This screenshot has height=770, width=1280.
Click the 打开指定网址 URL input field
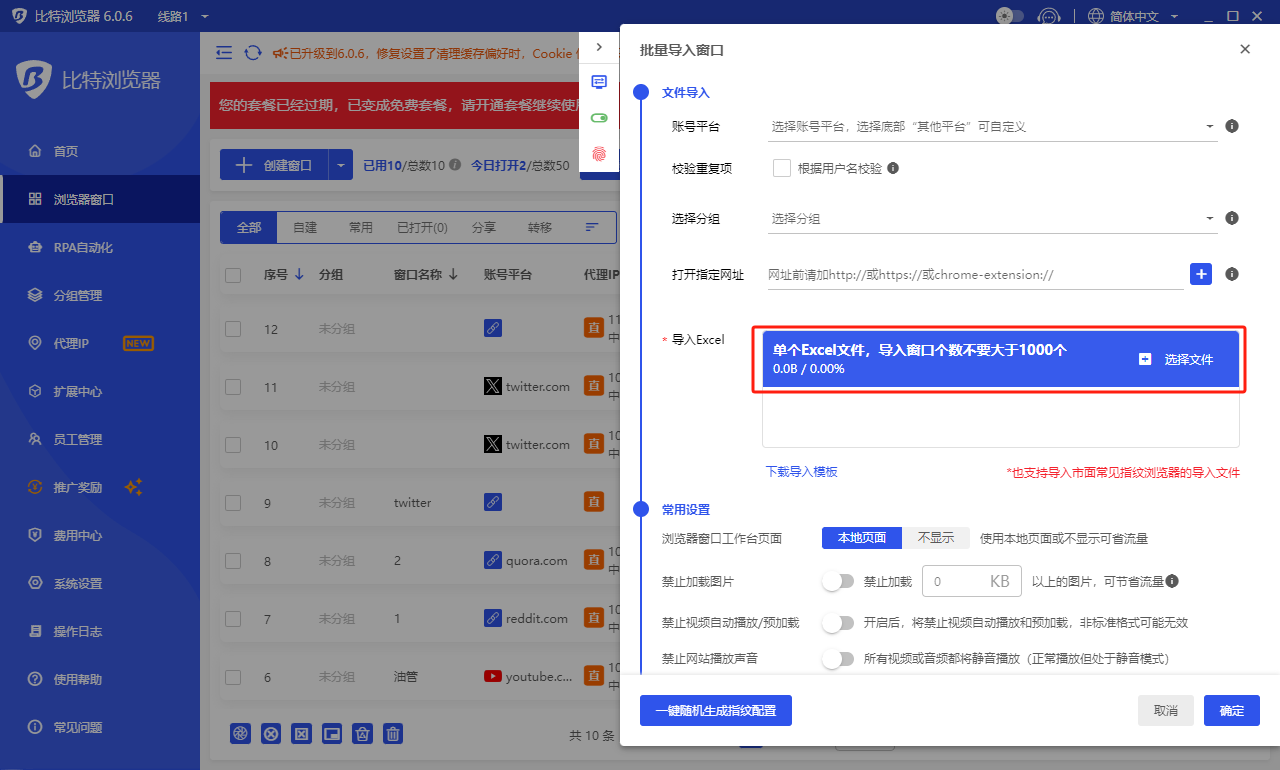tap(976, 274)
